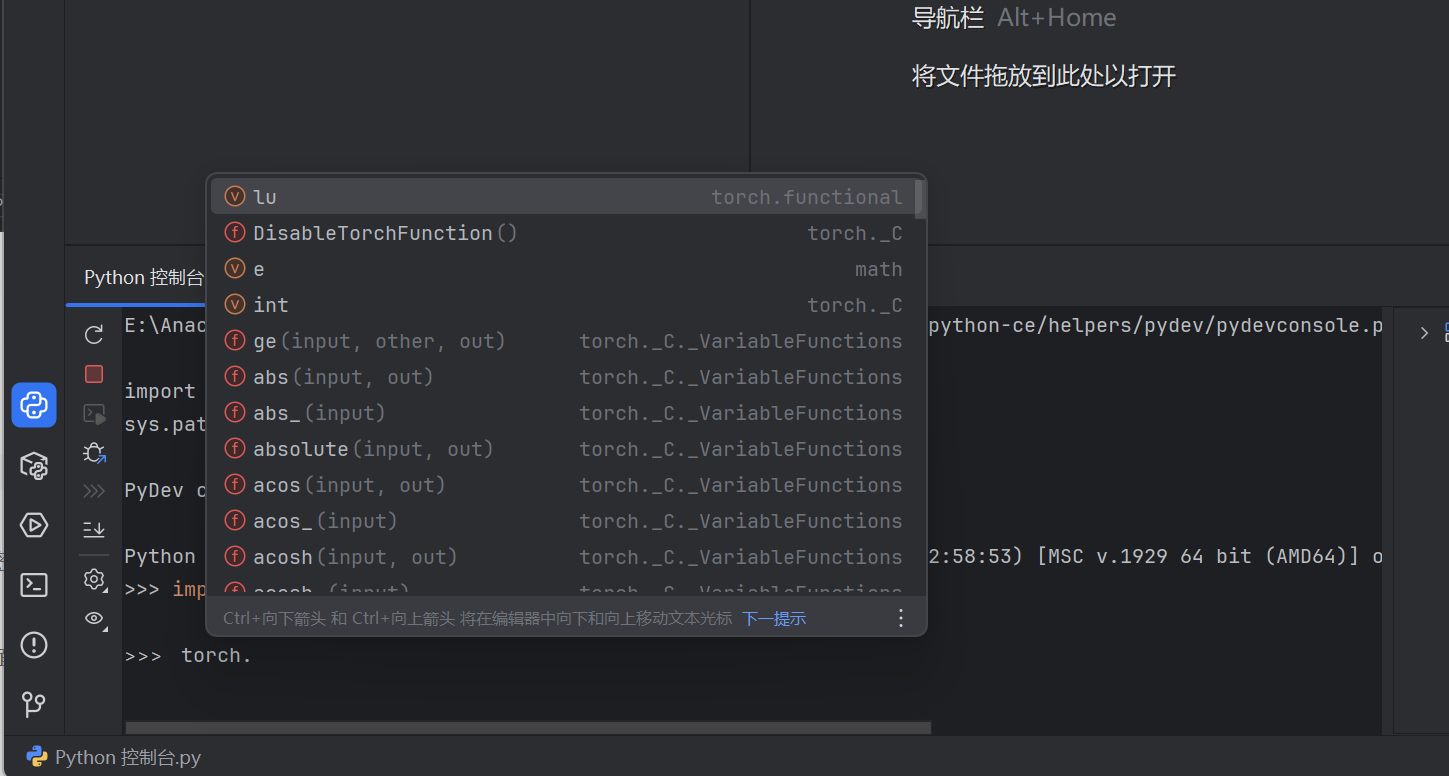
Task: Stop the console with red square icon
Action: pyautogui.click(x=93, y=373)
